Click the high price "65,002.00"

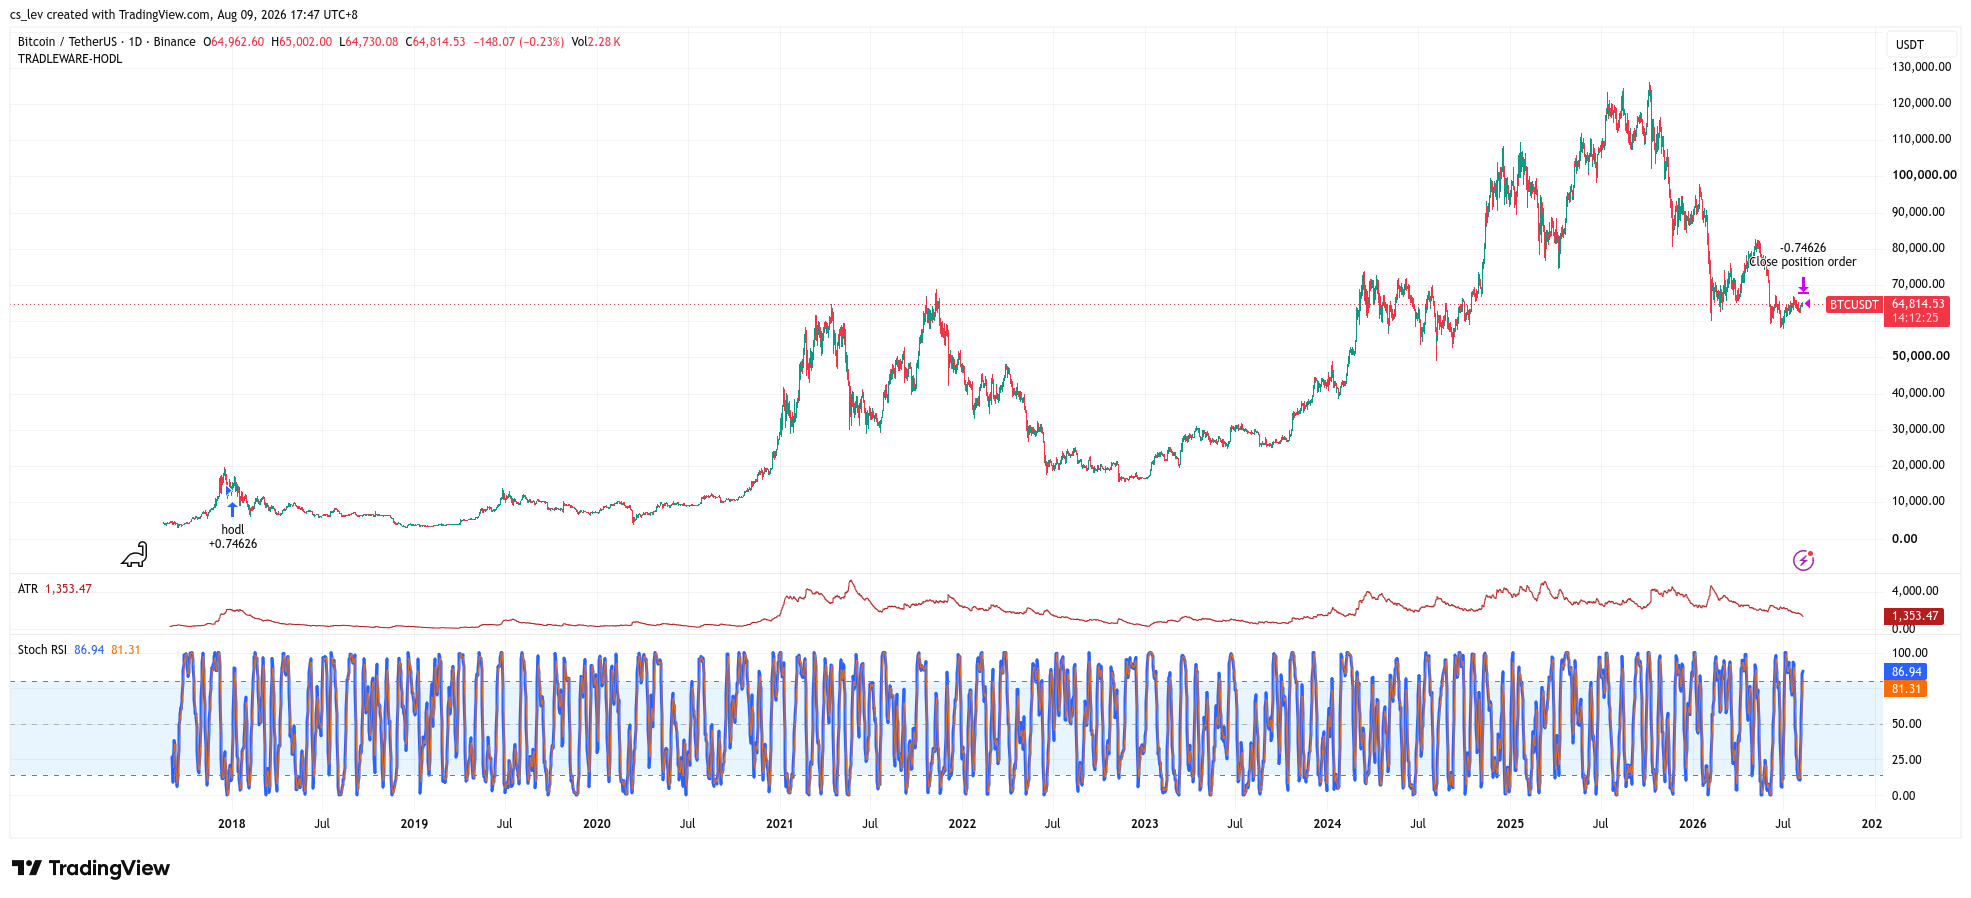pos(305,42)
